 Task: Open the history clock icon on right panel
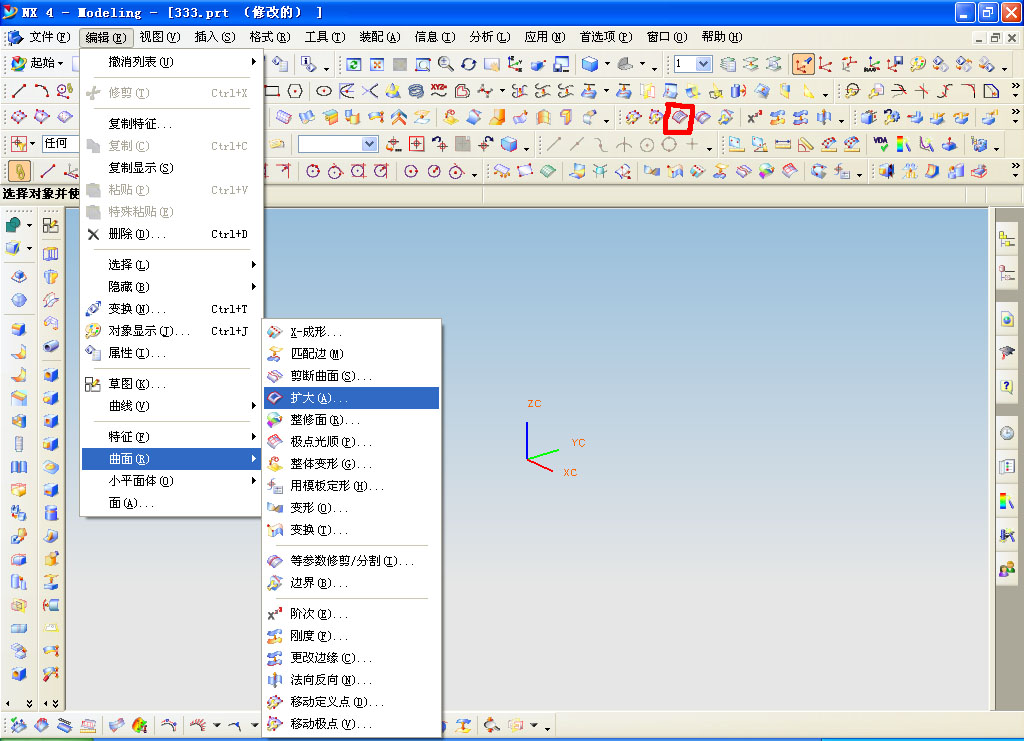click(1006, 433)
